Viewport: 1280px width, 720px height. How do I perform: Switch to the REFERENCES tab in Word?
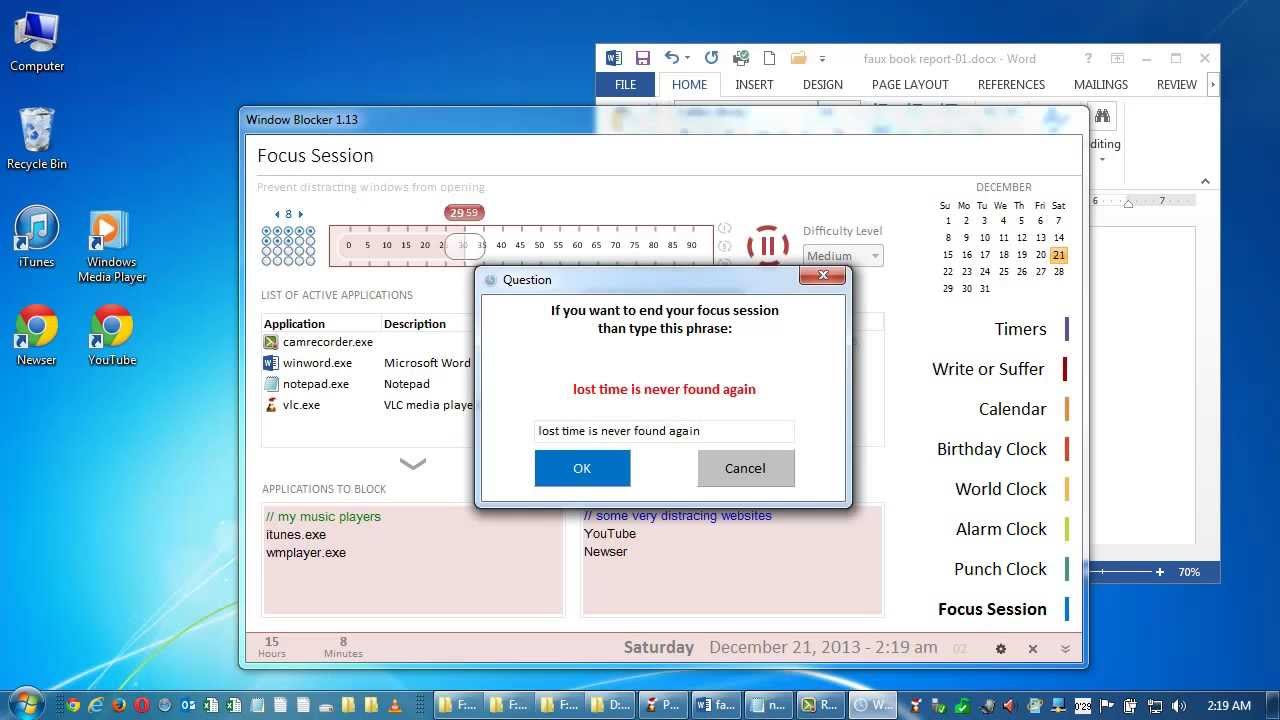tap(1011, 85)
